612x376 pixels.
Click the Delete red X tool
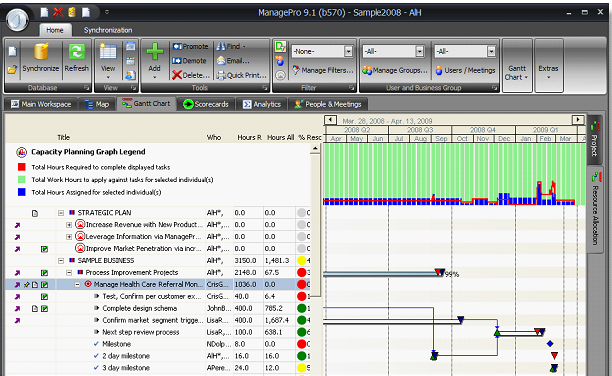click(191, 75)
